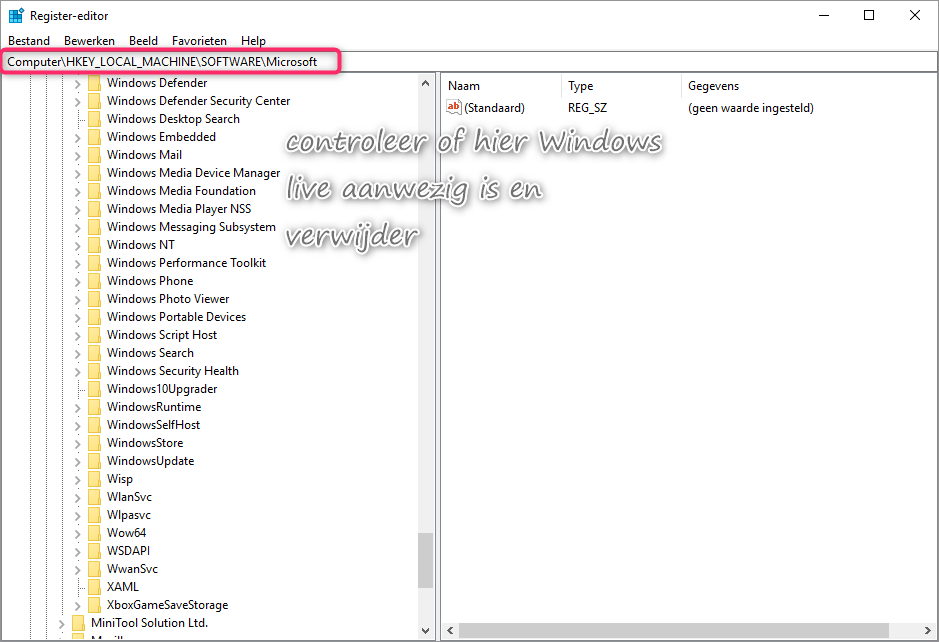Select the XAML key label
939x642 pixels.
(123, 587)
